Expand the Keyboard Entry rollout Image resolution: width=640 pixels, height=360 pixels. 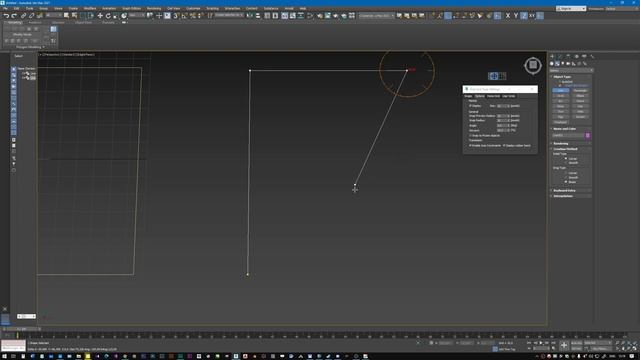pos(571,191)
